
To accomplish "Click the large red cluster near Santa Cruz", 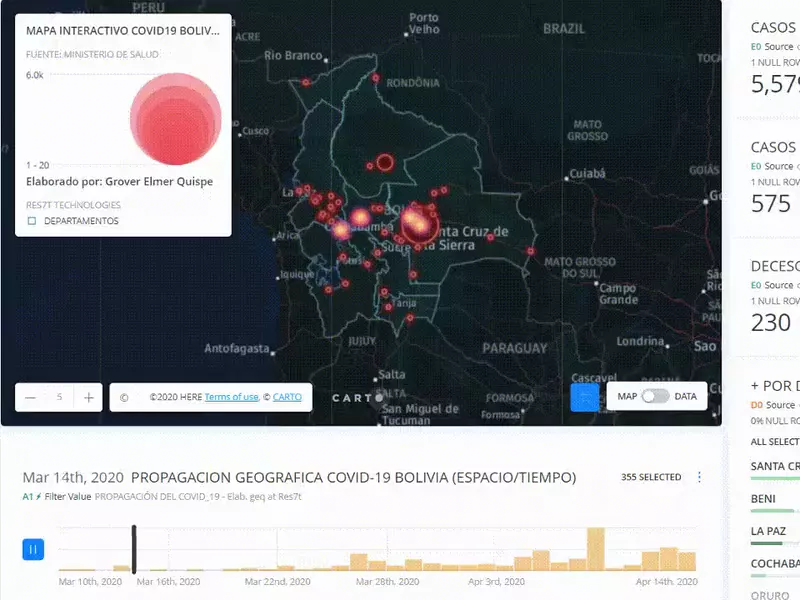I will [x=418, y=224].
